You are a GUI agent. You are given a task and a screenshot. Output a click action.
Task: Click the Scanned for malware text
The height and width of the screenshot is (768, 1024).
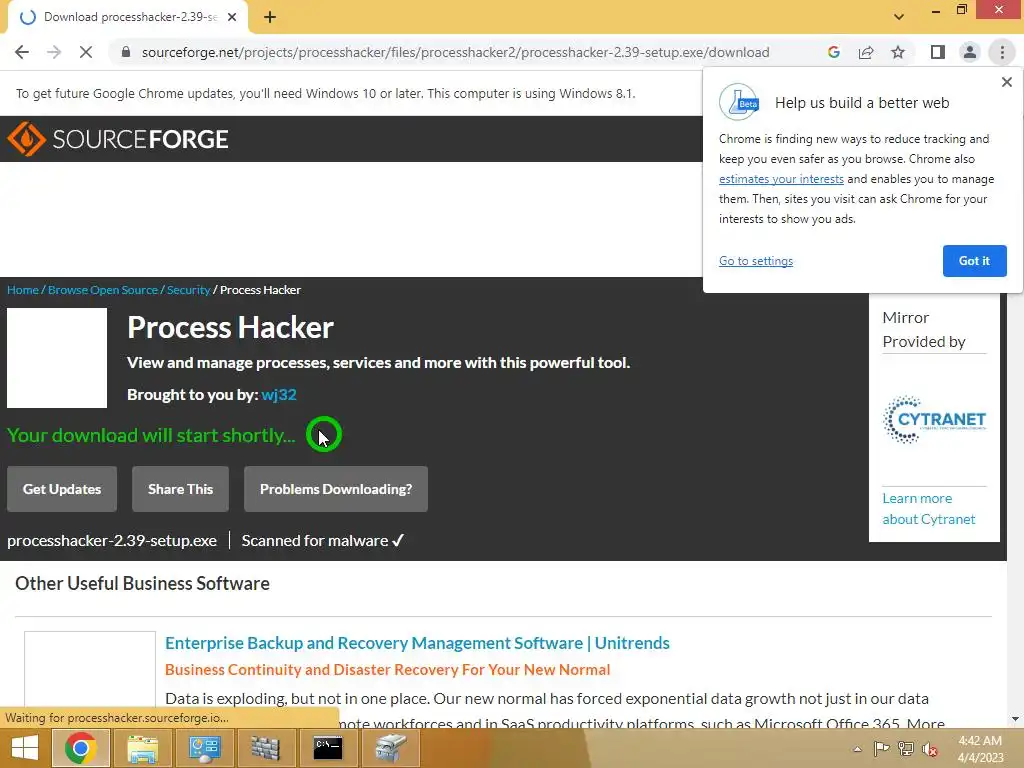pyautogui.click(x=323, y=541)
